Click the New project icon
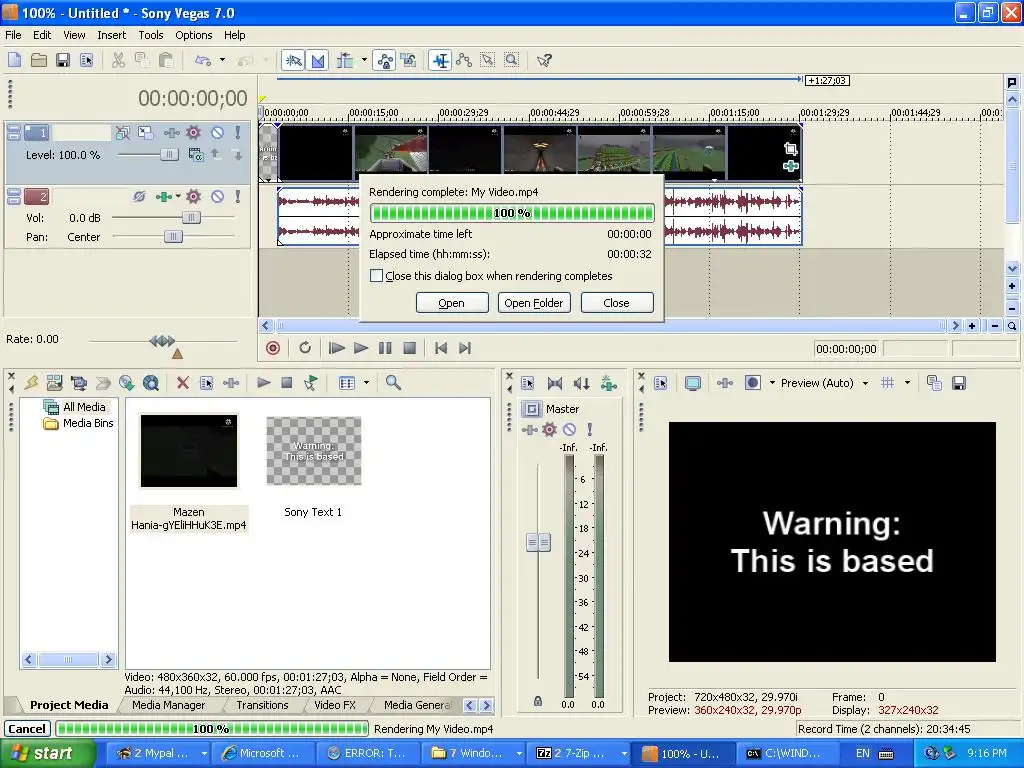Viewport: 1024px width, 768px height. tap(14, 61)
